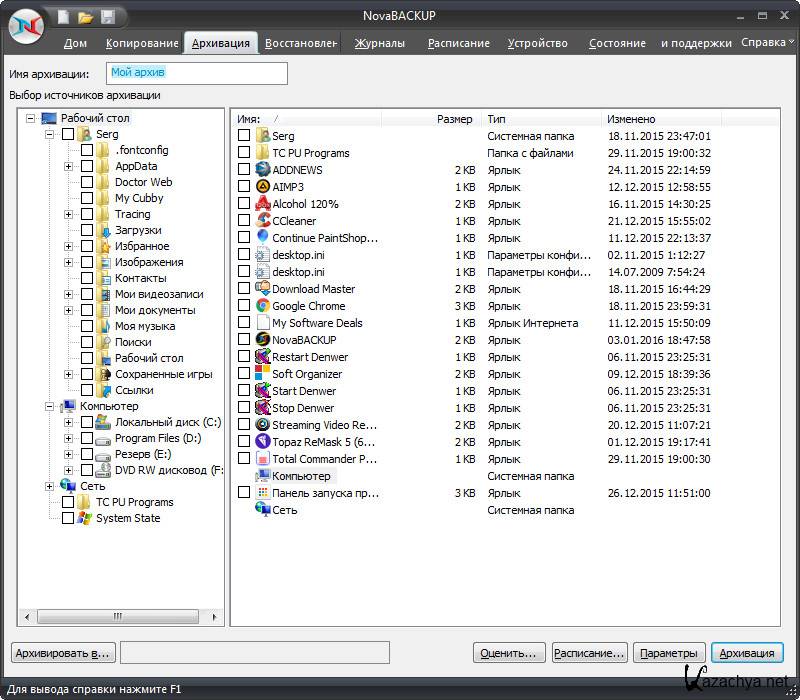
Task: Expand the AppData folder in the tree
Action: pos(68,166)
